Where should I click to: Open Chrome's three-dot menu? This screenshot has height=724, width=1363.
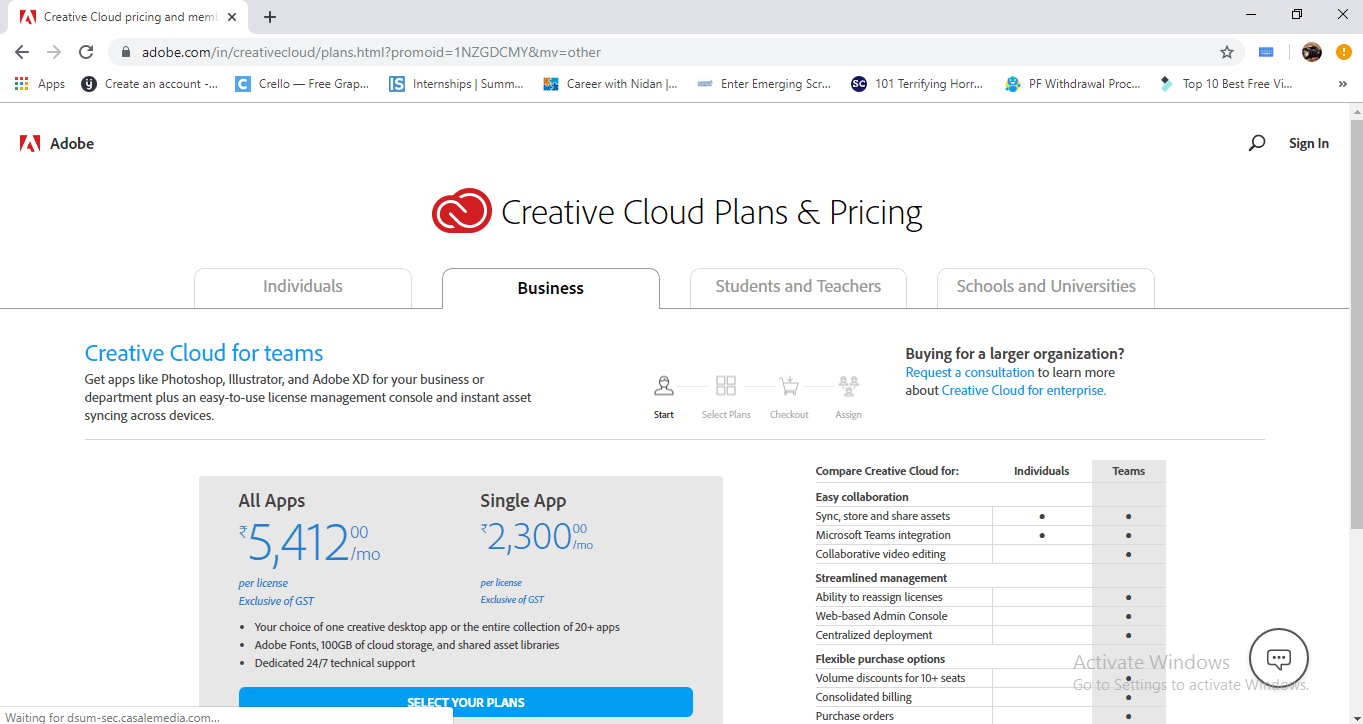tap(1343, 52)
